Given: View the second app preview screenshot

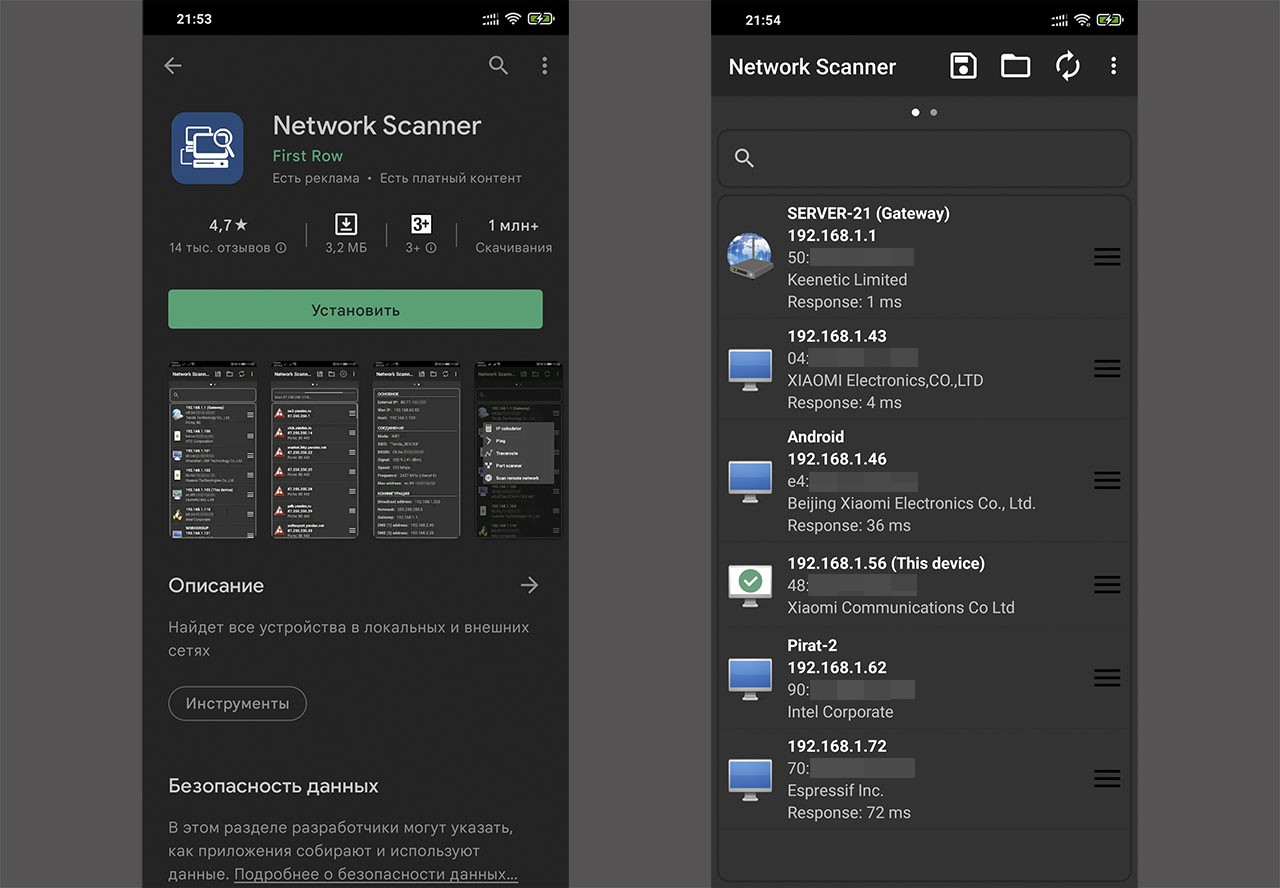Looking at the screenshot, I should (x=315, y=451).
